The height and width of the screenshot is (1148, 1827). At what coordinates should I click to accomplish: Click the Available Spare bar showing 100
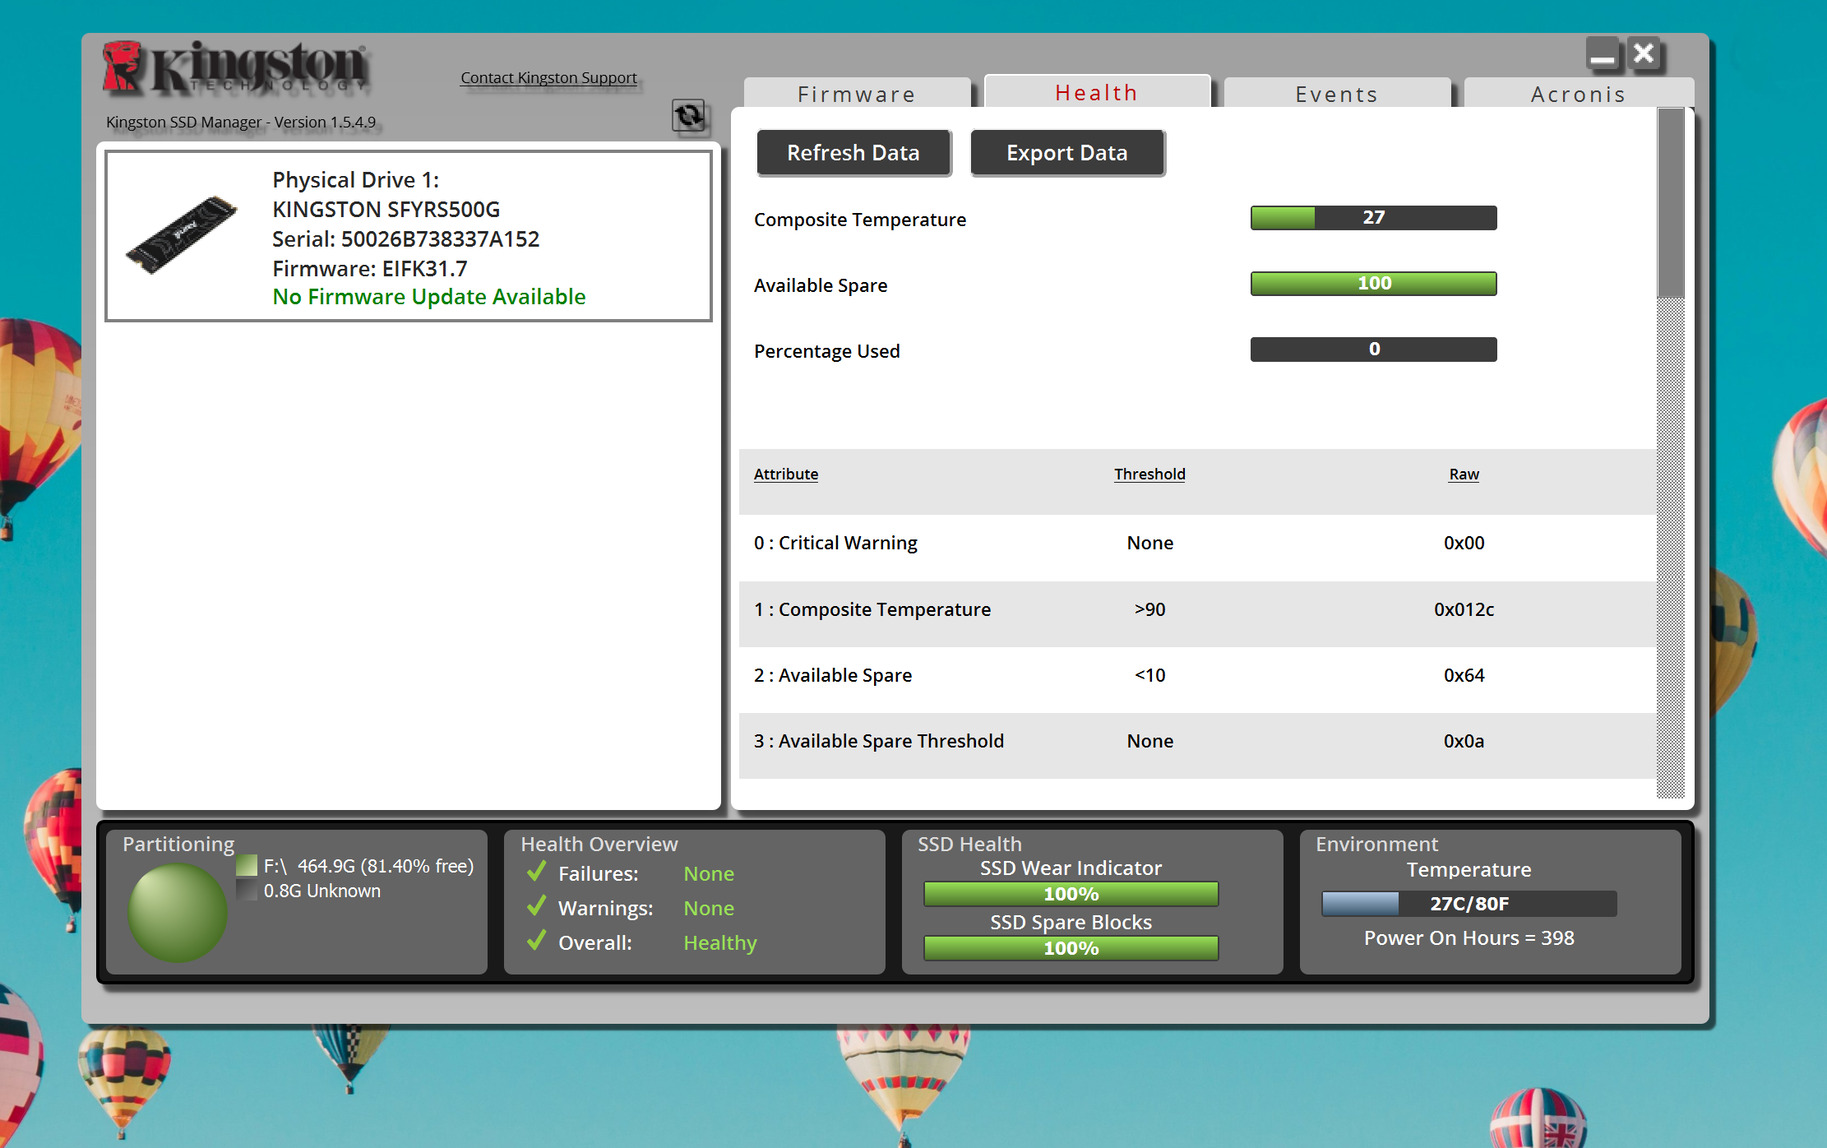(x=1373, y=284)
